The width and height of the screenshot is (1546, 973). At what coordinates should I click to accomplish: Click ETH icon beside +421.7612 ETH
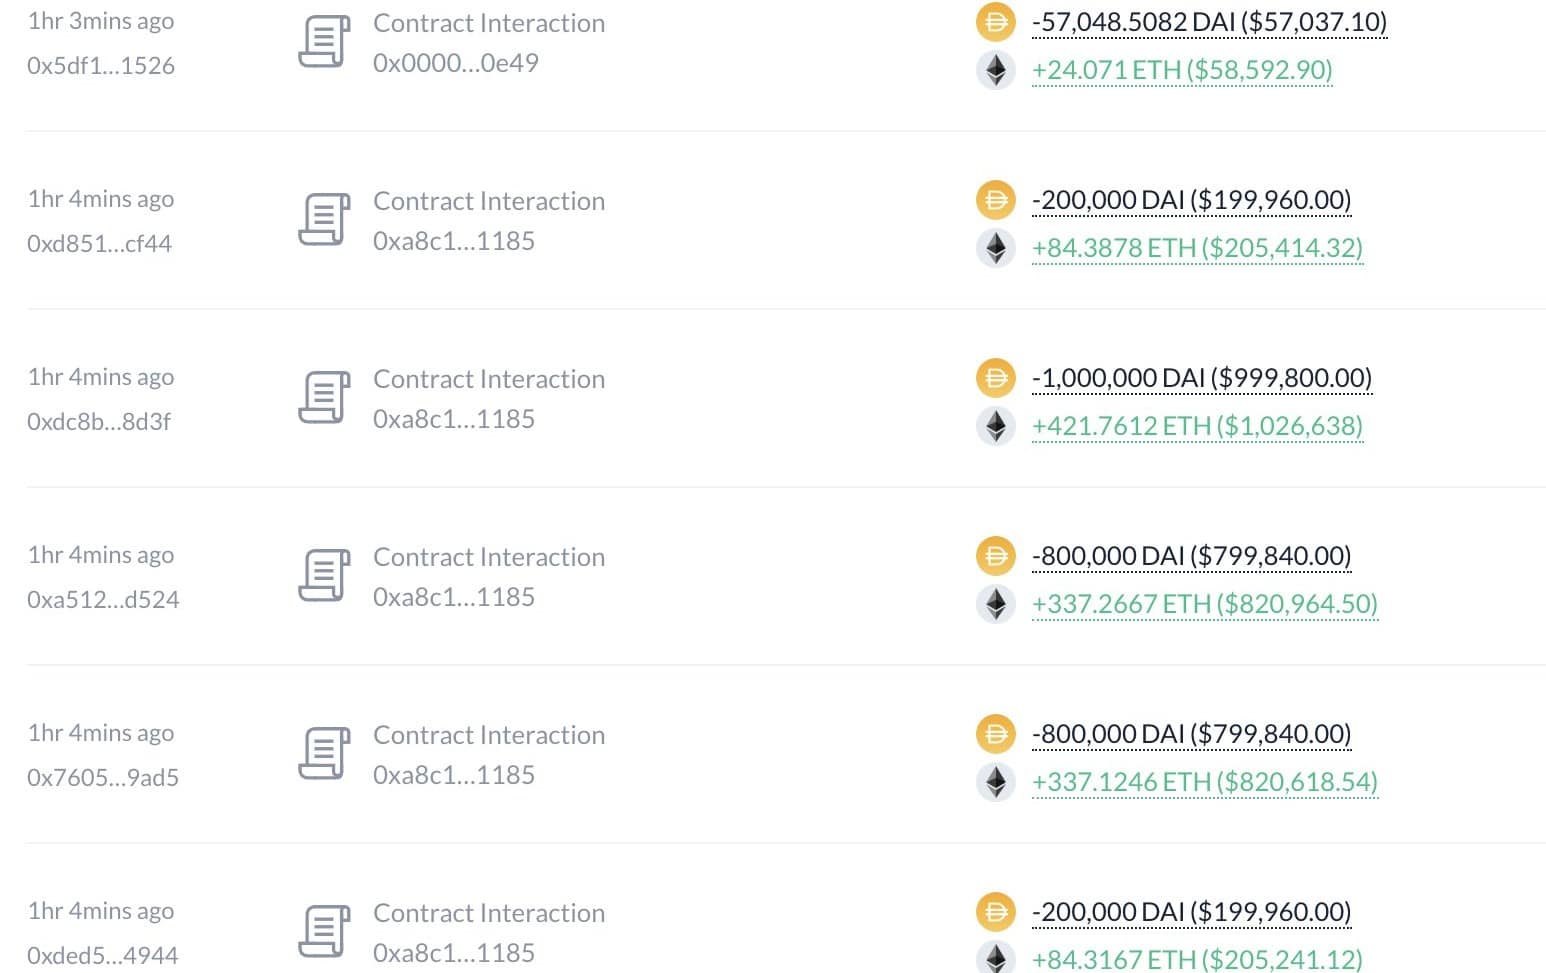pyautogui.click(x=995, y=426)
